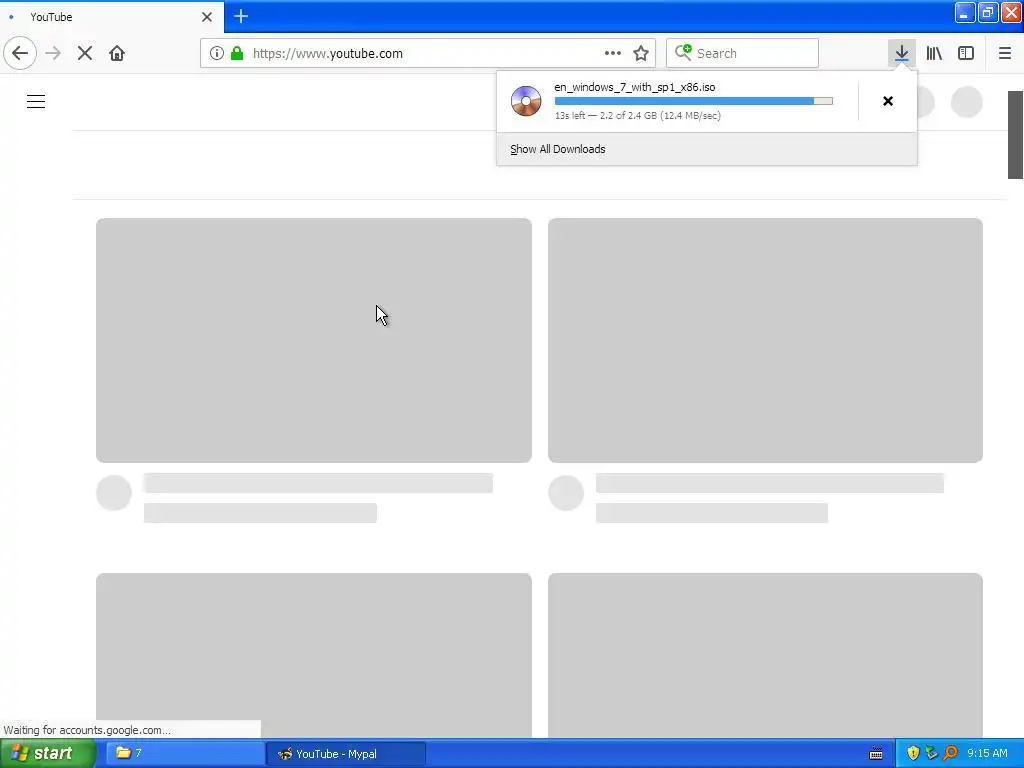Viewport: 1024px width, 768px height.
Task: Click the 9:15 AM clock
Action: tap(987, 754)
